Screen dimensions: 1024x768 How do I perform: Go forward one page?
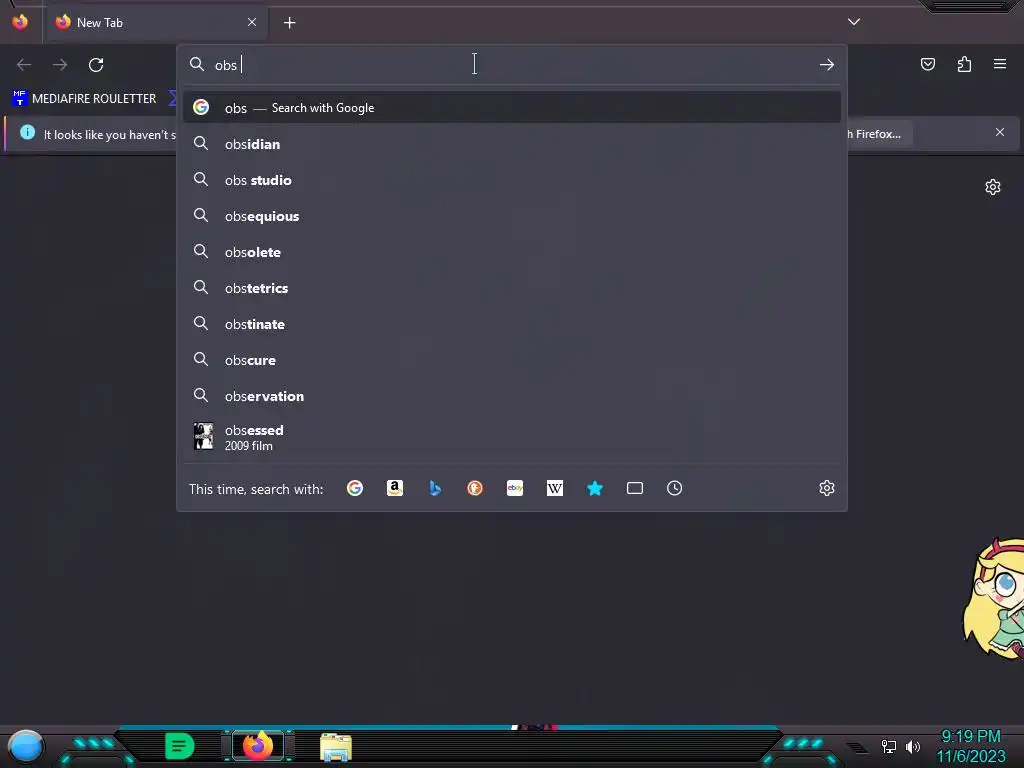point(60,65)
